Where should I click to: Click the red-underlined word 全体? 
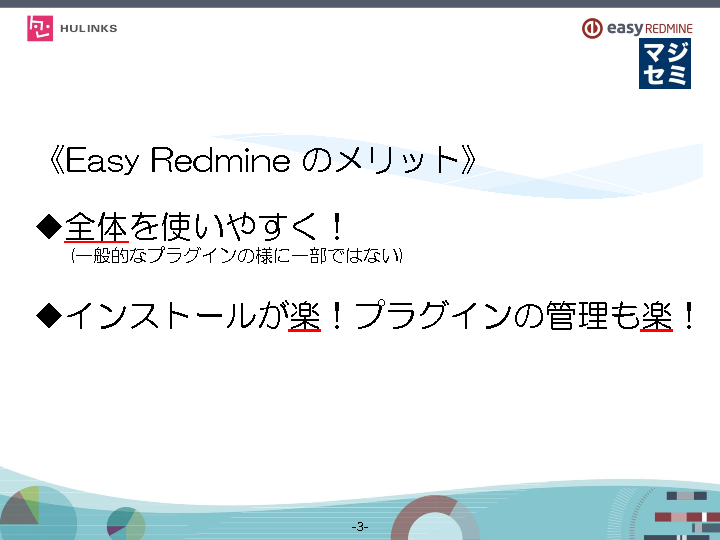(x=97, y=226)
